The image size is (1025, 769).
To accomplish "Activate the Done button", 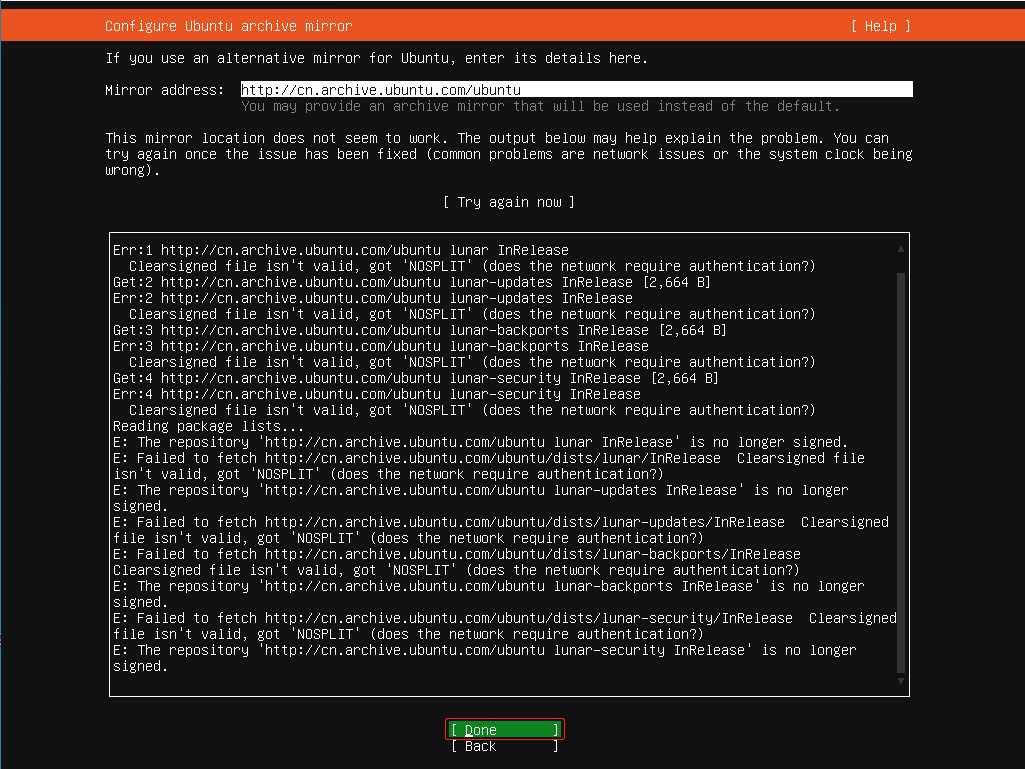I will pyautogui.click(x=505, y=730).
